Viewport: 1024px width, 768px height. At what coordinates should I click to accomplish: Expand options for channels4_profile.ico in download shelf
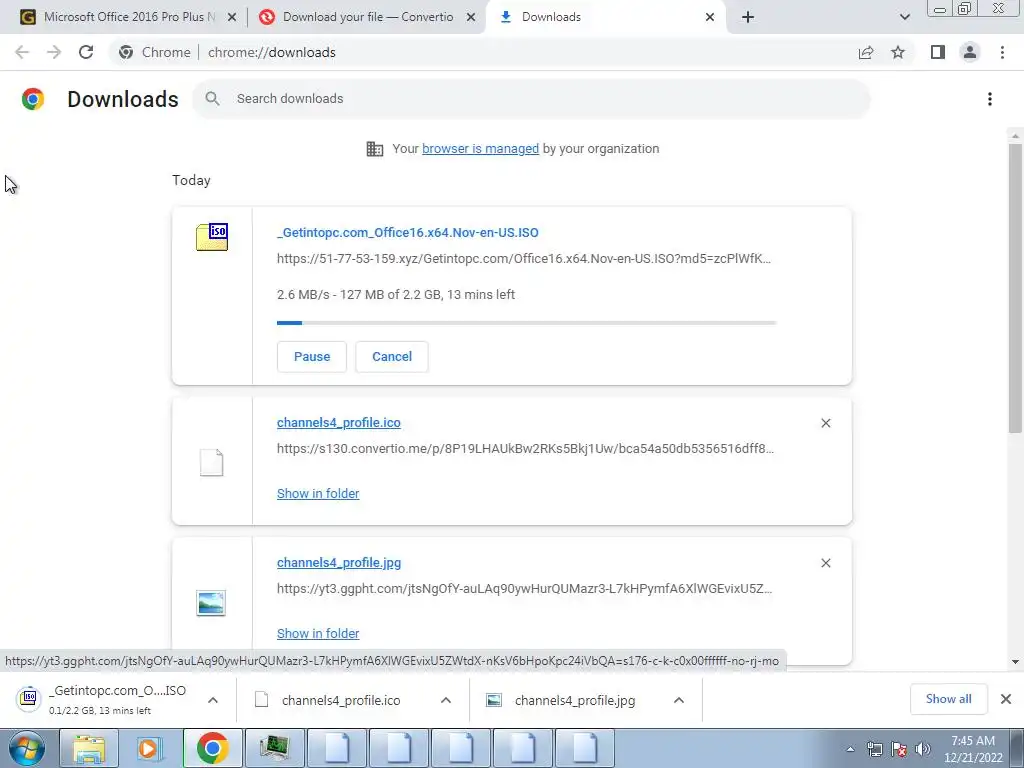click(446, 700)
